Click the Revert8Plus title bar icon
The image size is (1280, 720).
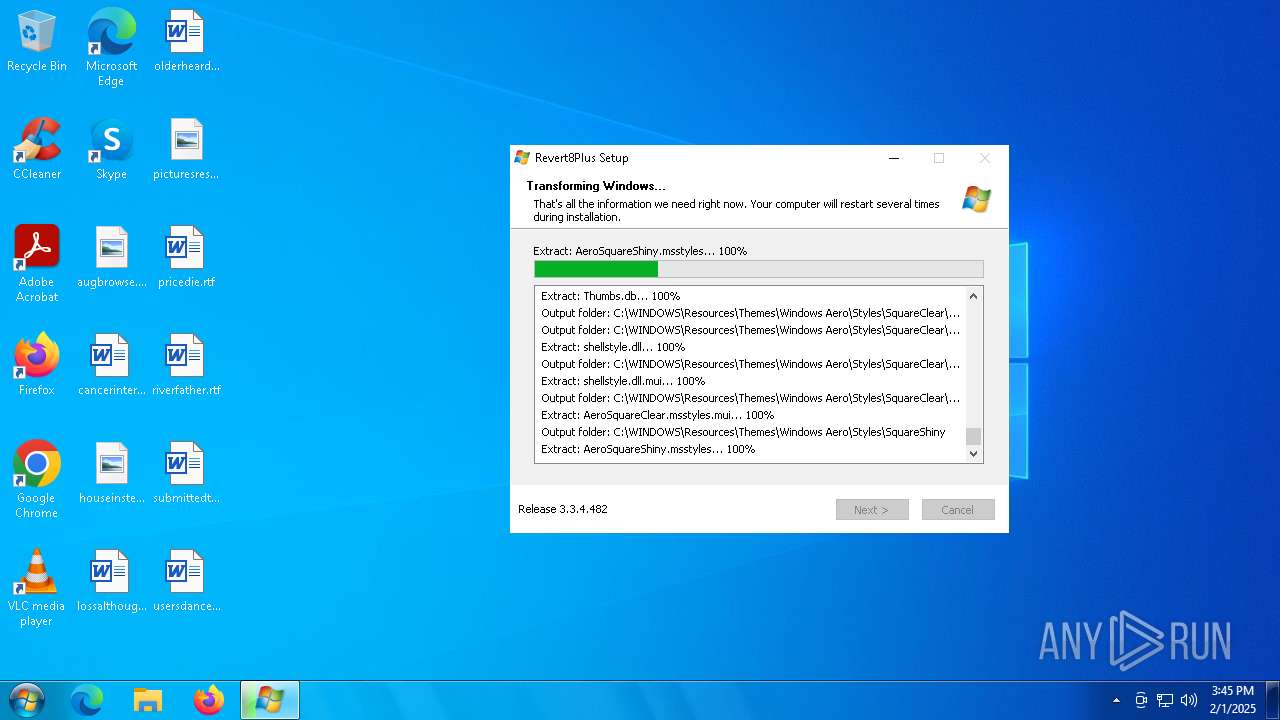tap(522, 158)
